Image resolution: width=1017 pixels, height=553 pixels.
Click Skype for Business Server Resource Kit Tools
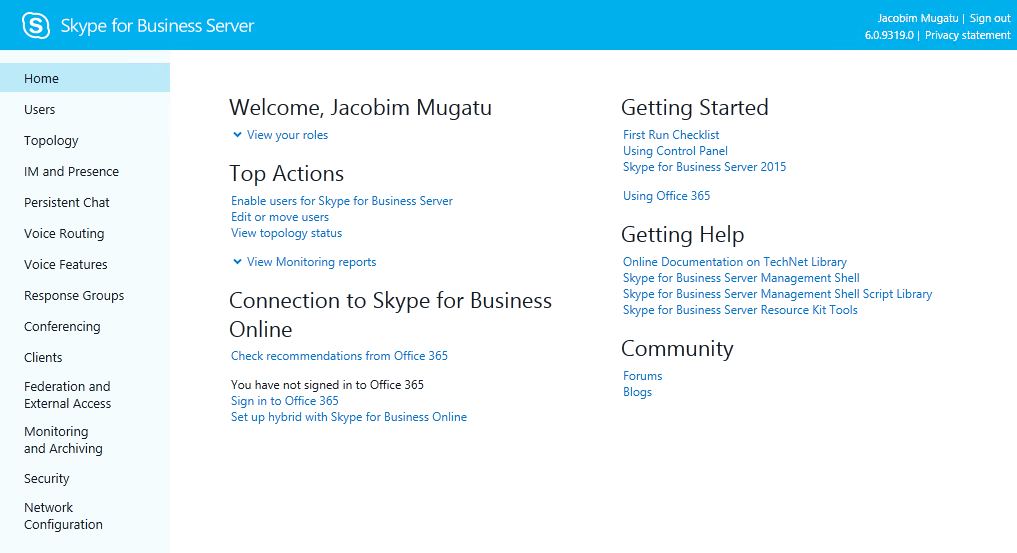[x=740, y=310]
